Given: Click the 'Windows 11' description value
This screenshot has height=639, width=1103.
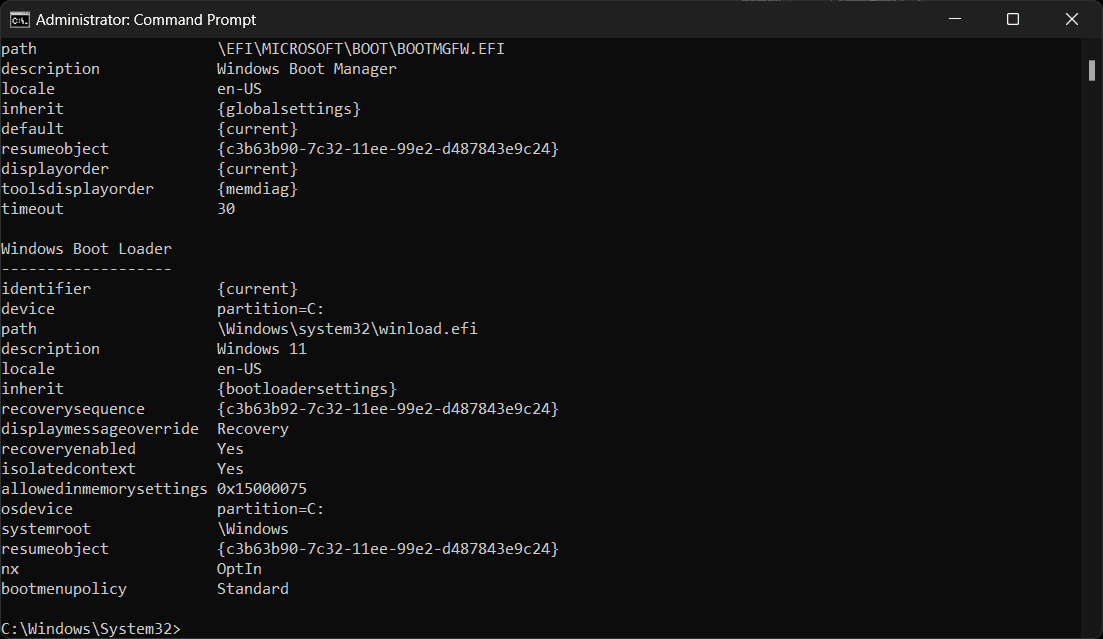Looking at the screenshot, I should click(261, 349).
